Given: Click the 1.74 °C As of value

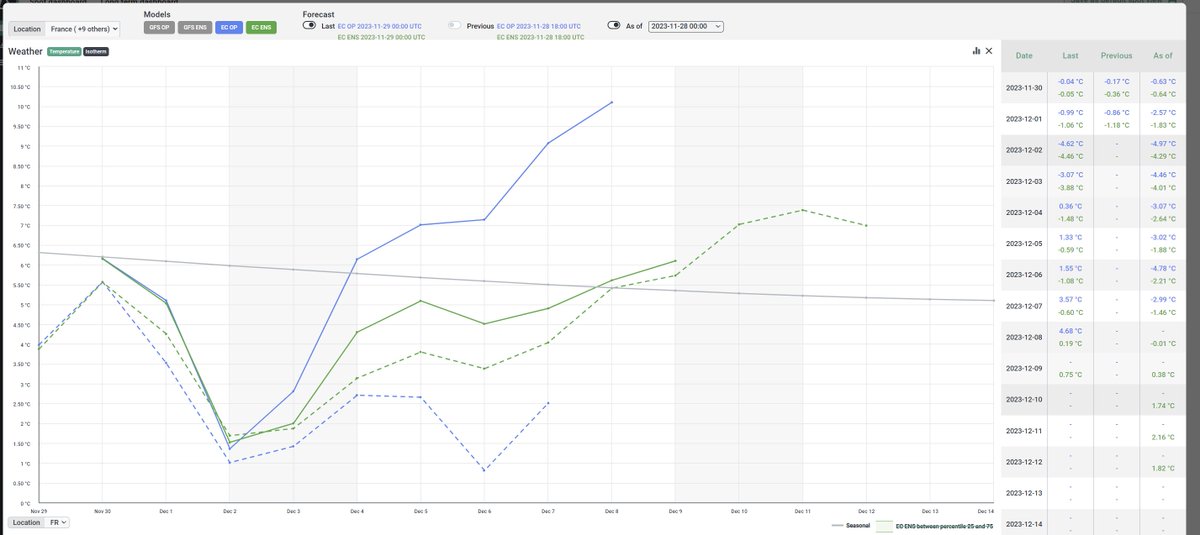Looking at the screenshot, I should pos(1162,406).
